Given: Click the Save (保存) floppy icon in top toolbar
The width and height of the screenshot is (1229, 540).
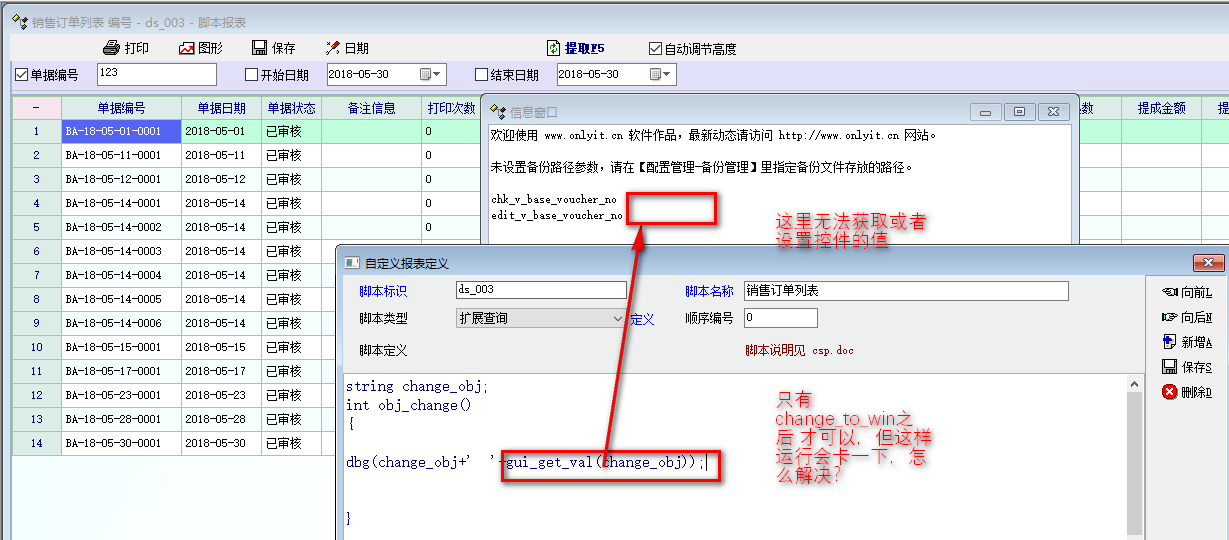Looking at the screenshot, I should 259,48.
